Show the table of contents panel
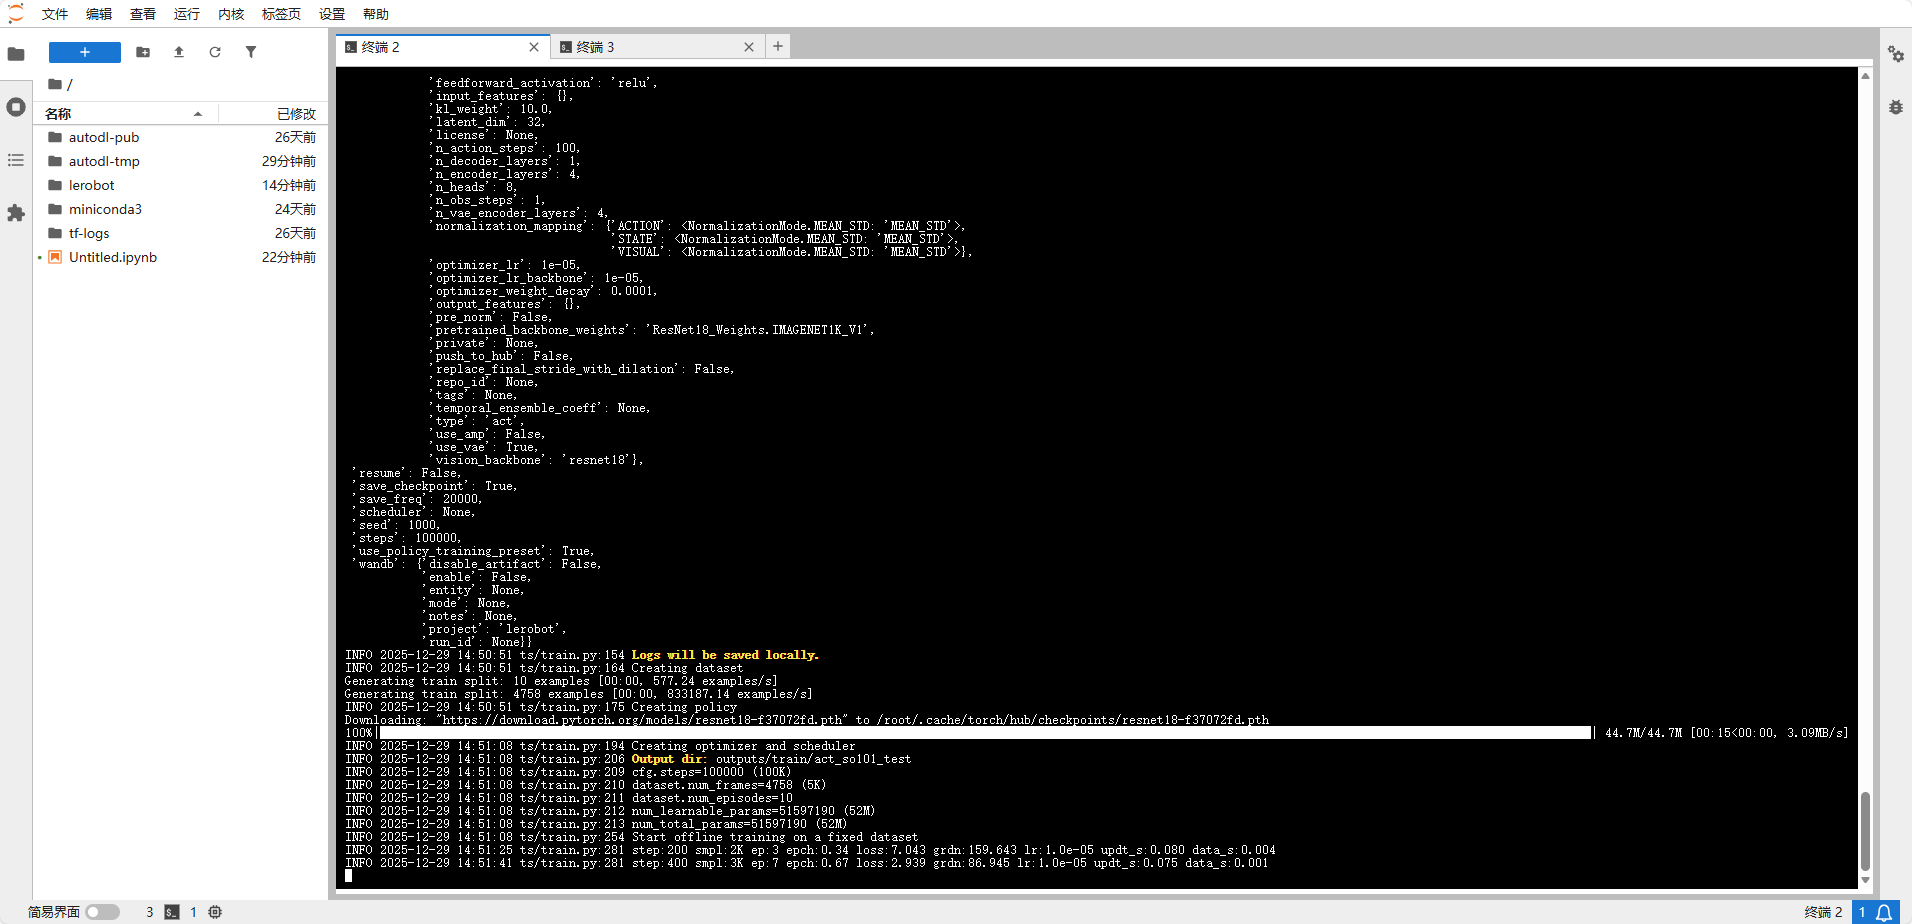This screenshot has height=924, width=1912. tap(16, 160)
